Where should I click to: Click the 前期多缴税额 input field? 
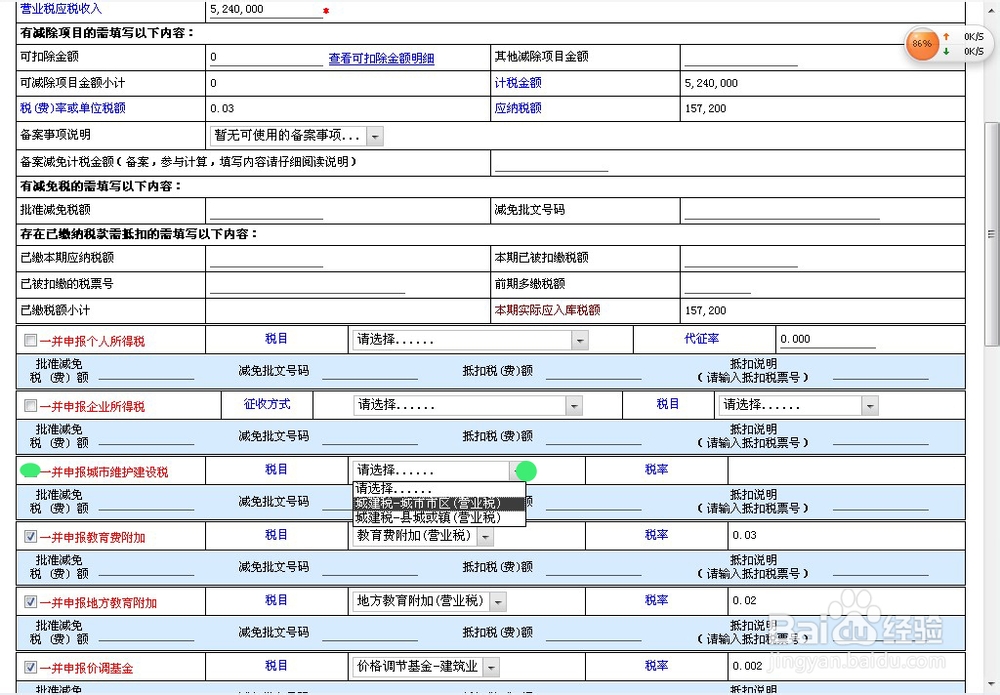(x=717, y=285)
